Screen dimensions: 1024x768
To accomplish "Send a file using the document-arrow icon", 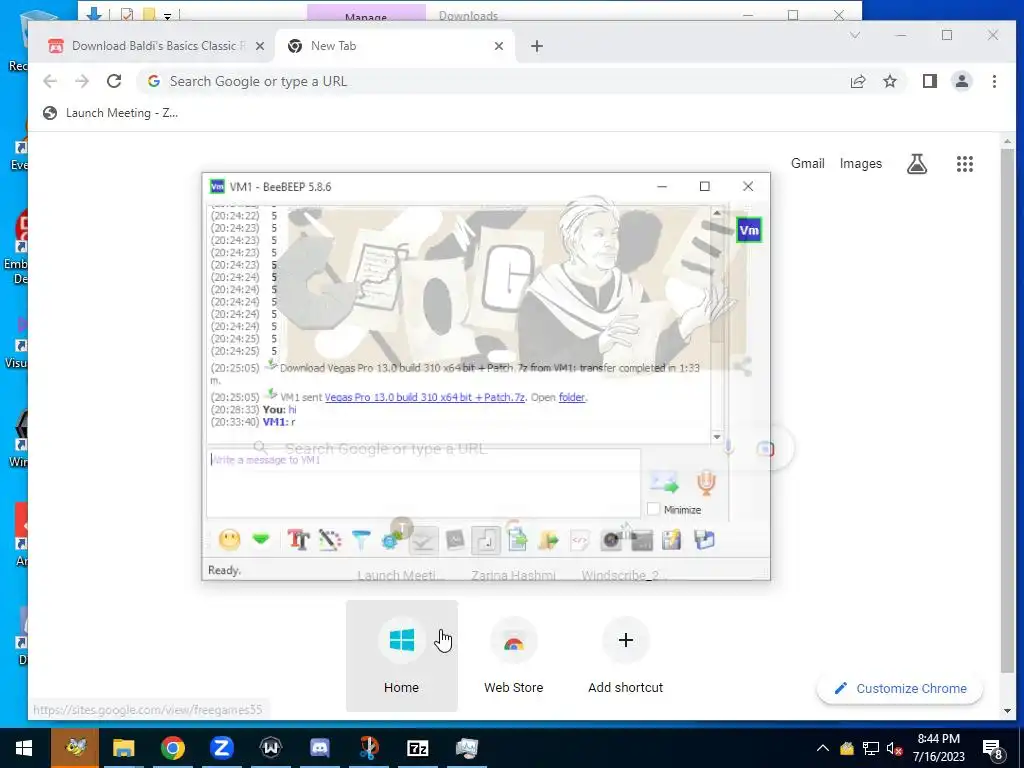I will pyautogui.click(x=518, y=540).
